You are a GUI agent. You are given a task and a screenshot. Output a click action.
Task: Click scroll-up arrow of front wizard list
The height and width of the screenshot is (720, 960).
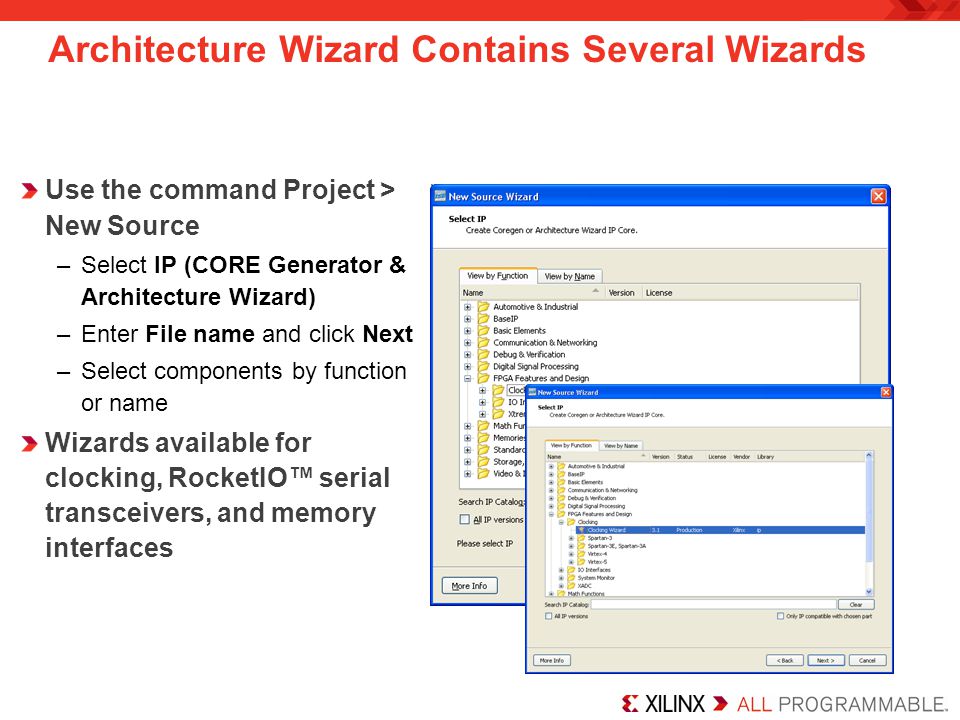click(869, 456)
